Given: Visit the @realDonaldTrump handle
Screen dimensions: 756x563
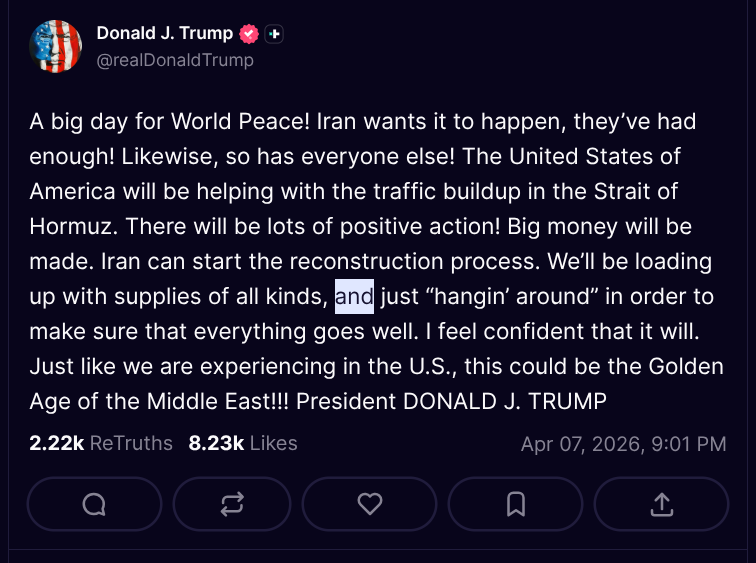Looking at the screenshot, I should pos(175,60).
